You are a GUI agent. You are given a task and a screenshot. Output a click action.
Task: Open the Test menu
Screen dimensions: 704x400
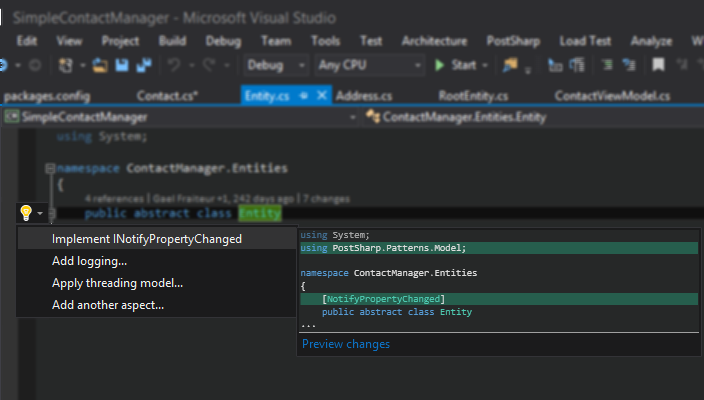tap(371, 41)
